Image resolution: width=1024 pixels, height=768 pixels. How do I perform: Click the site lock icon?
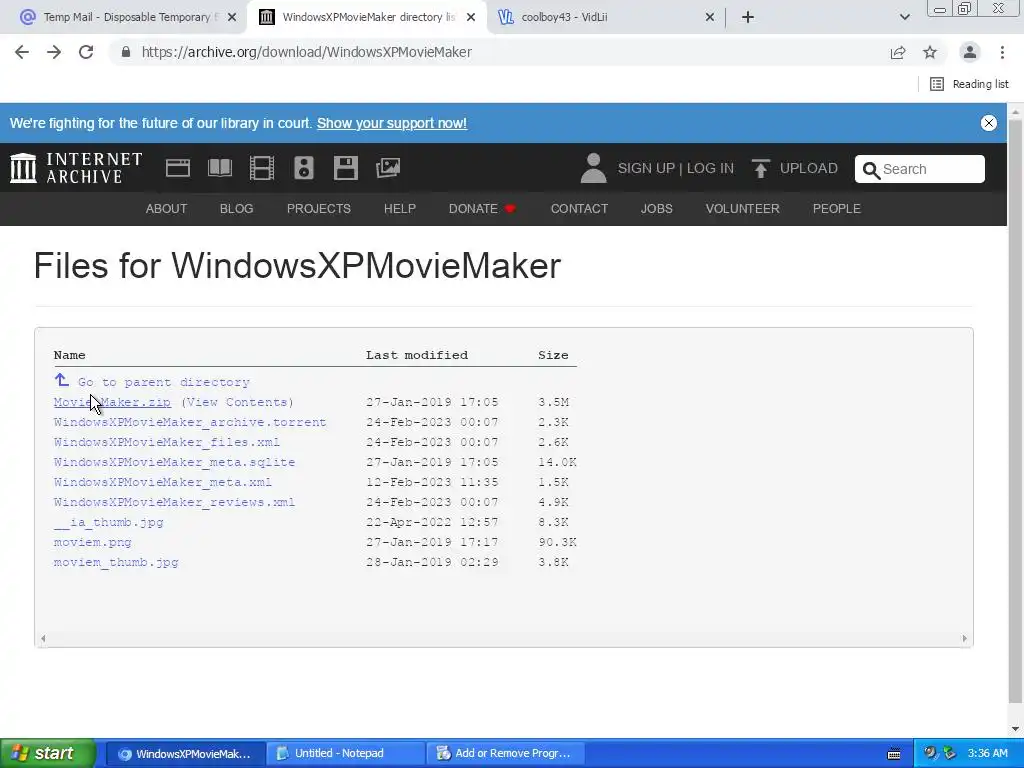(x=126, y=52)
